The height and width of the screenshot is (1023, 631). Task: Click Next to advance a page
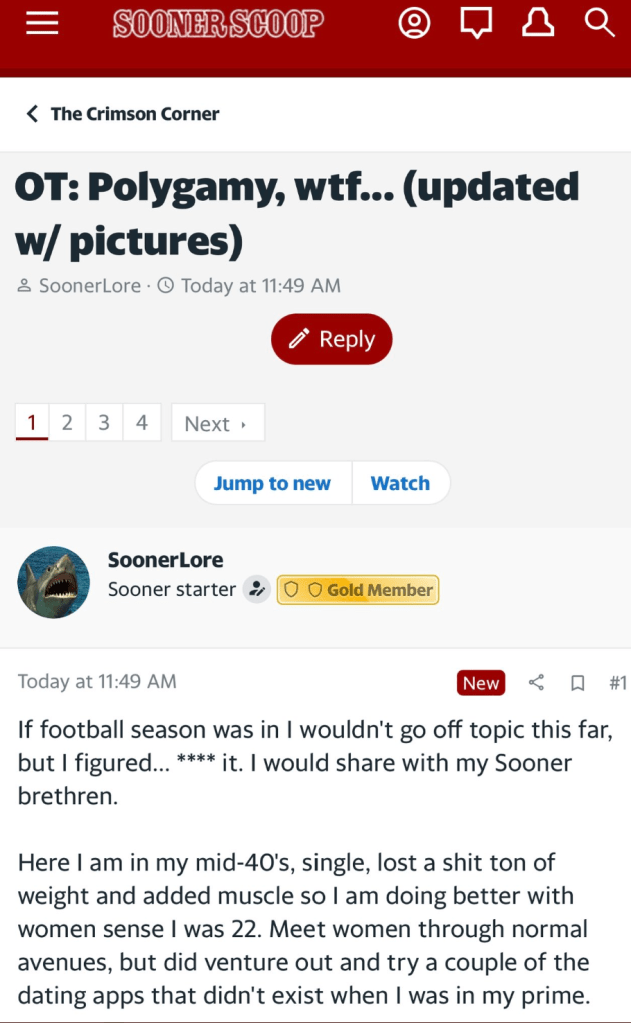click(217, 423)
